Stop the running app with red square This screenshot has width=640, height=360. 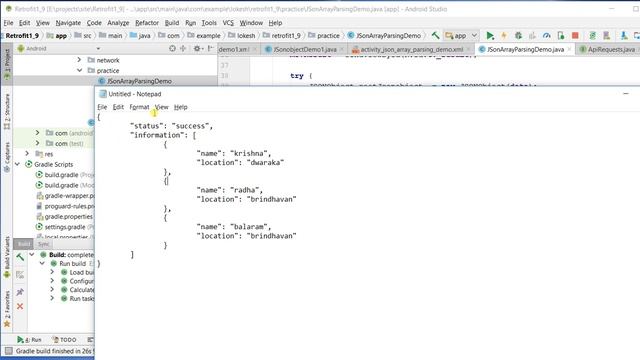(x=575, y=36)
